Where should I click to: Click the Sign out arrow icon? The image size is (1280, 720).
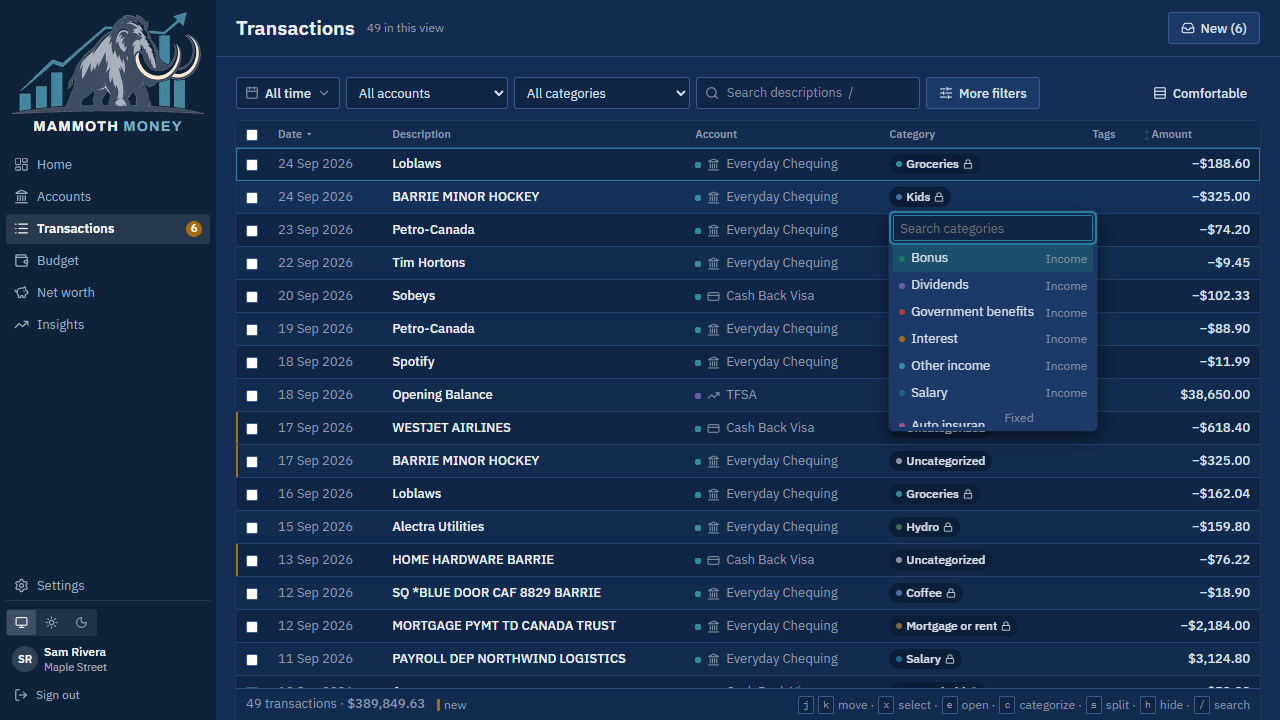click(21, 695)
